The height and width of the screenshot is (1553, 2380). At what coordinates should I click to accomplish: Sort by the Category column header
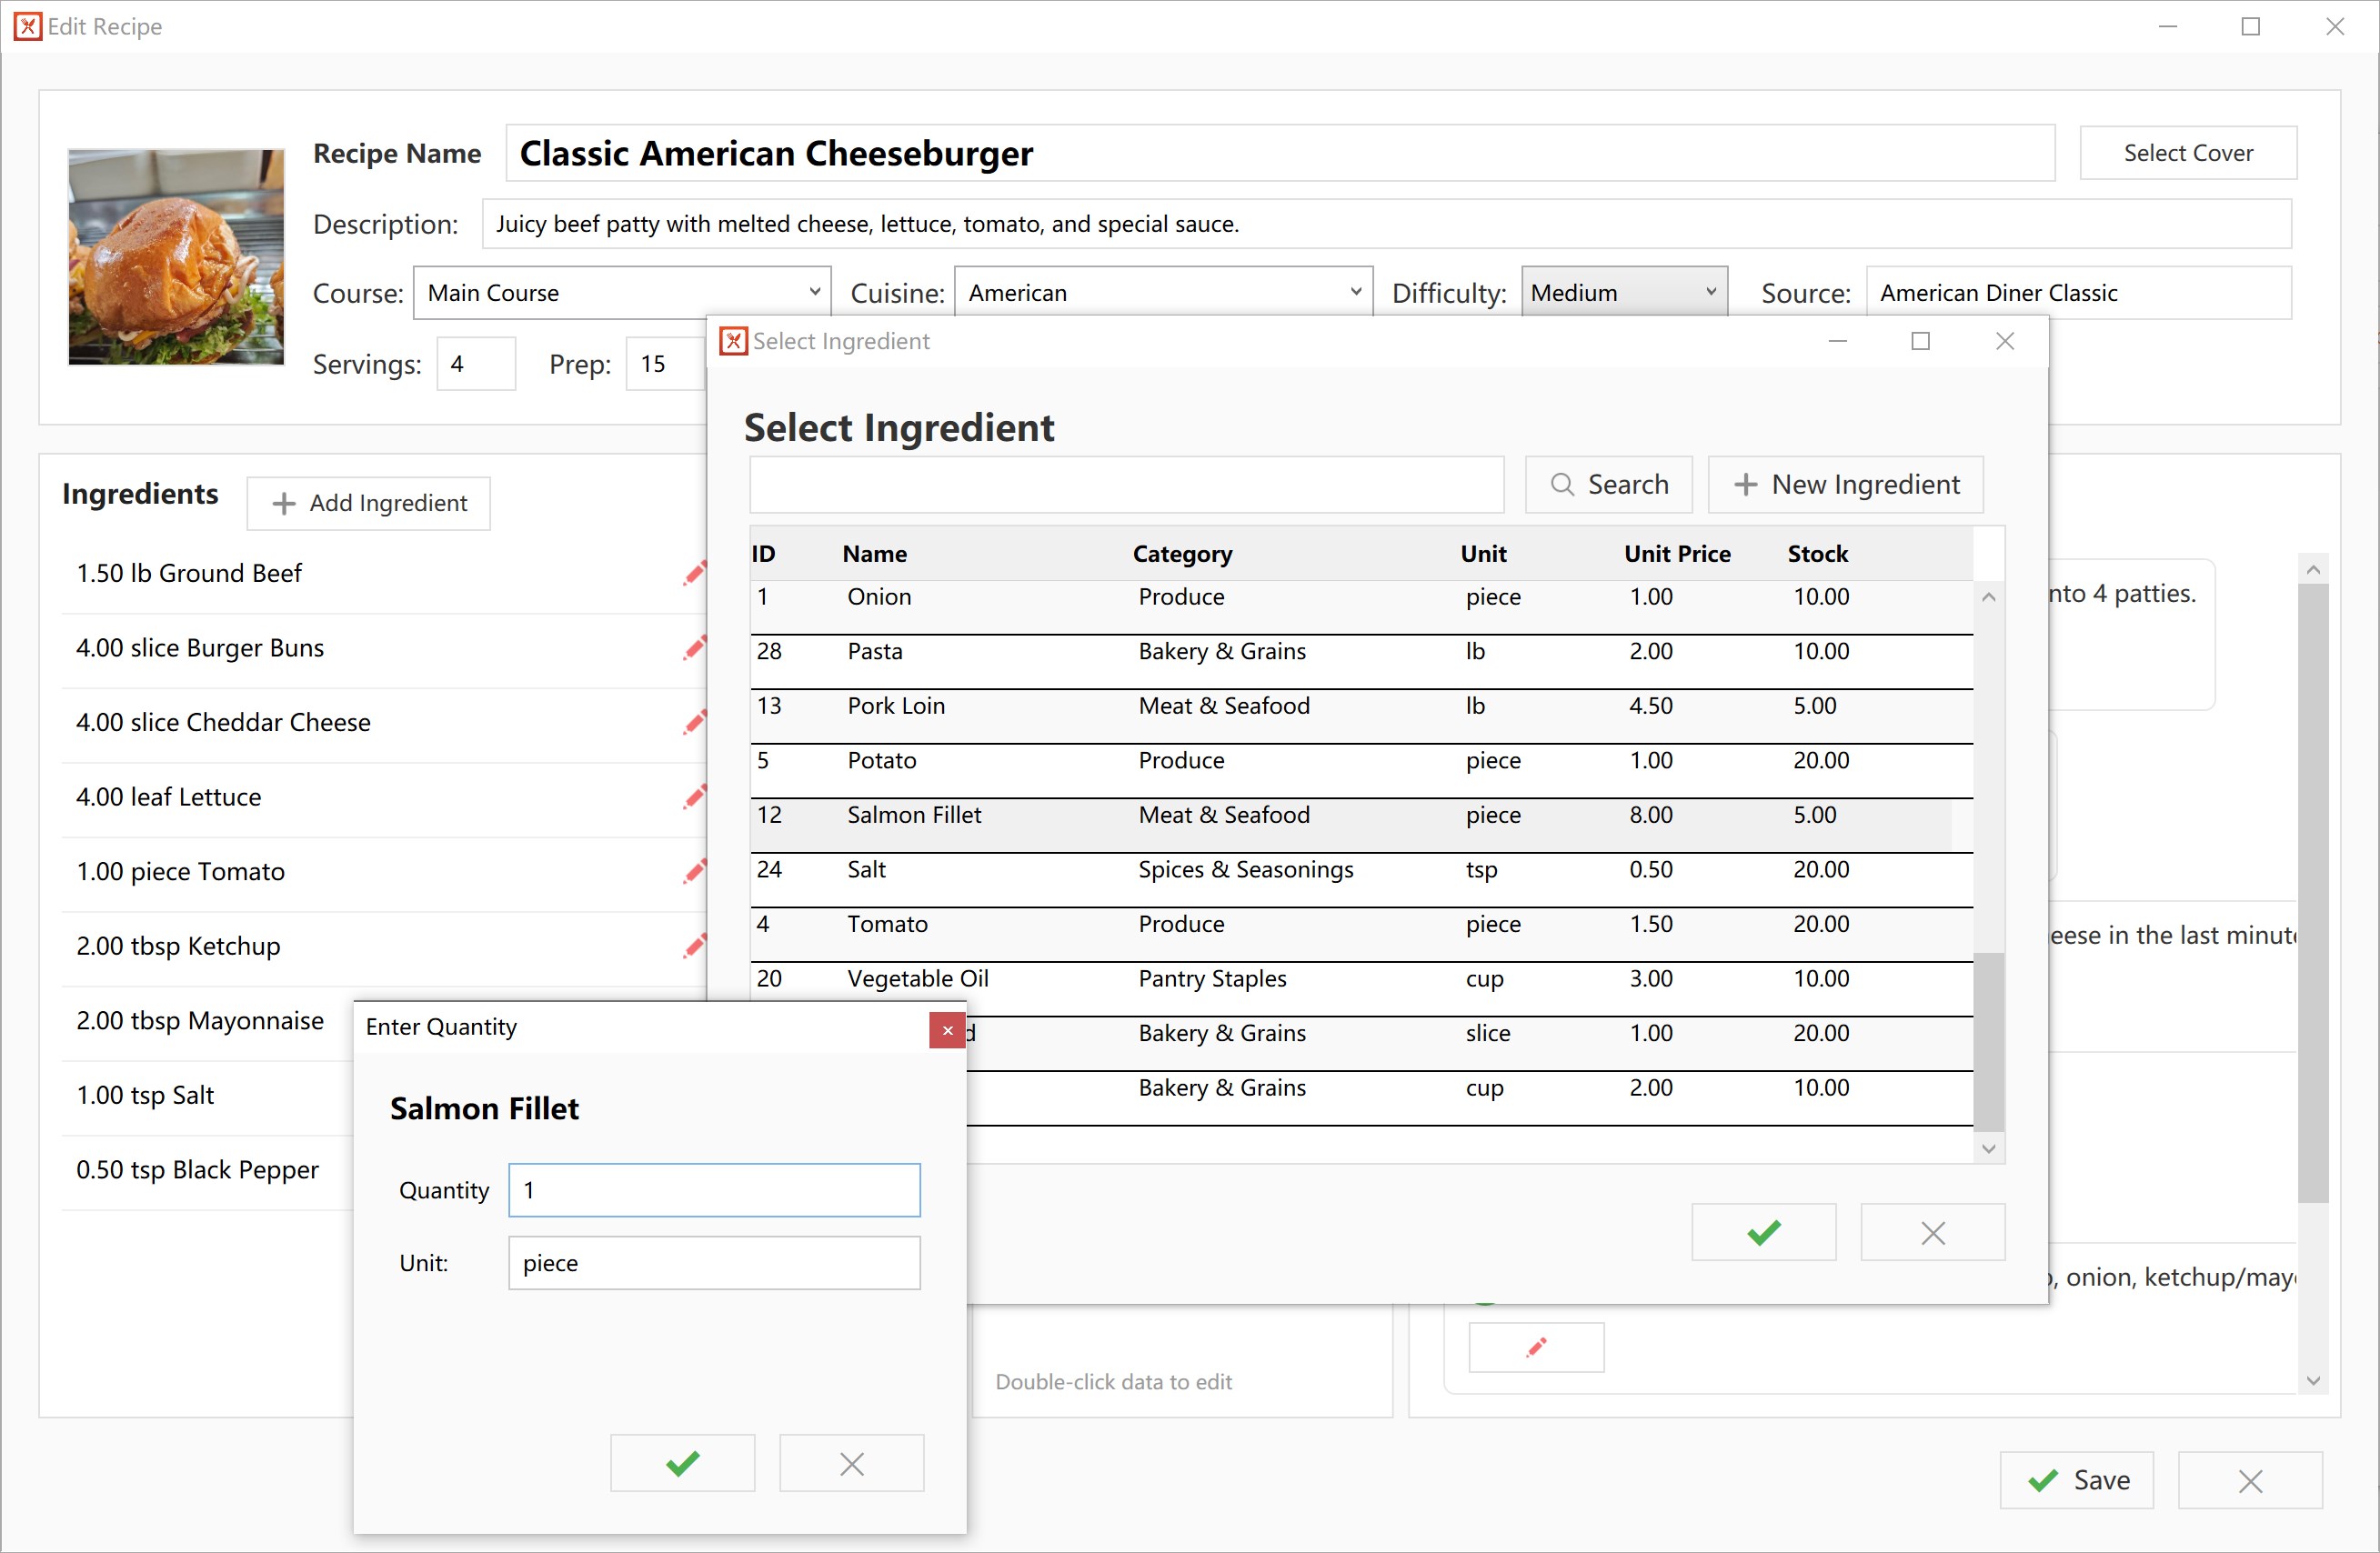[x=1182, y=554]
